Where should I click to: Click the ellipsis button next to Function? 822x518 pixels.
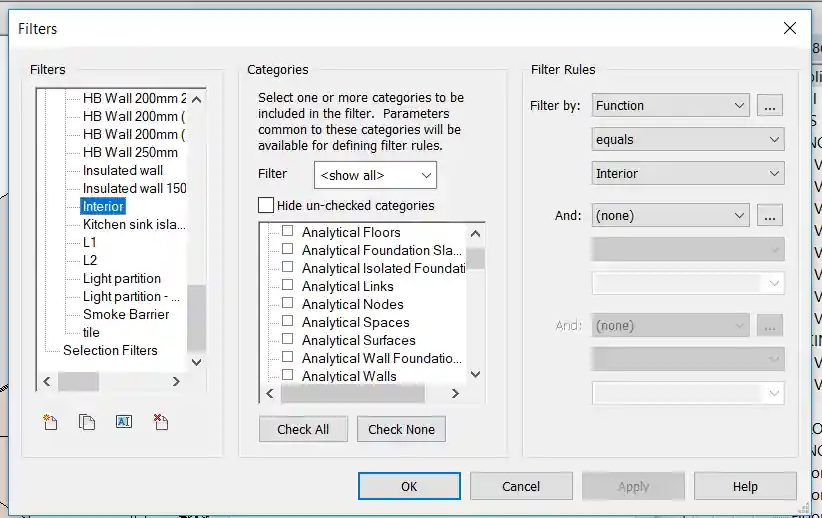coord(769,105)
